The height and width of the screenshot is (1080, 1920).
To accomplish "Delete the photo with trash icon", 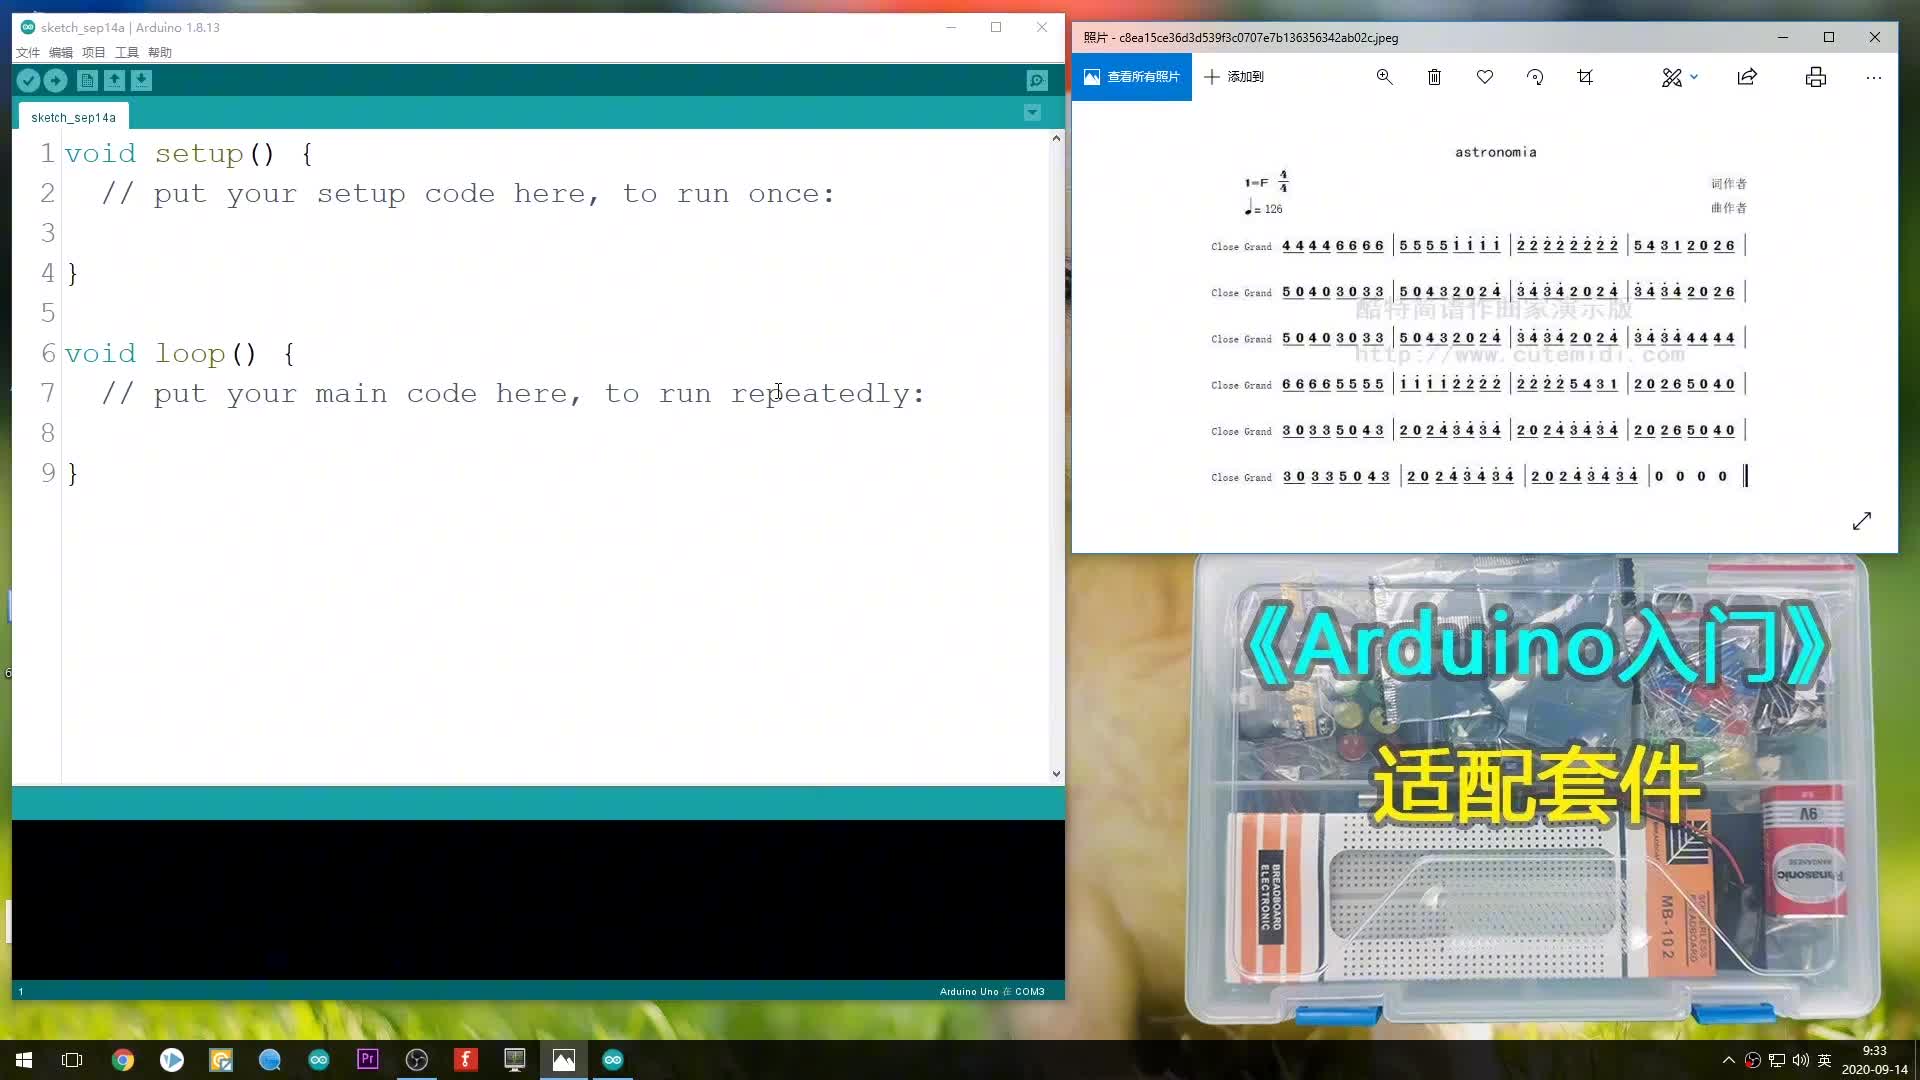I will click(1434, 77).
